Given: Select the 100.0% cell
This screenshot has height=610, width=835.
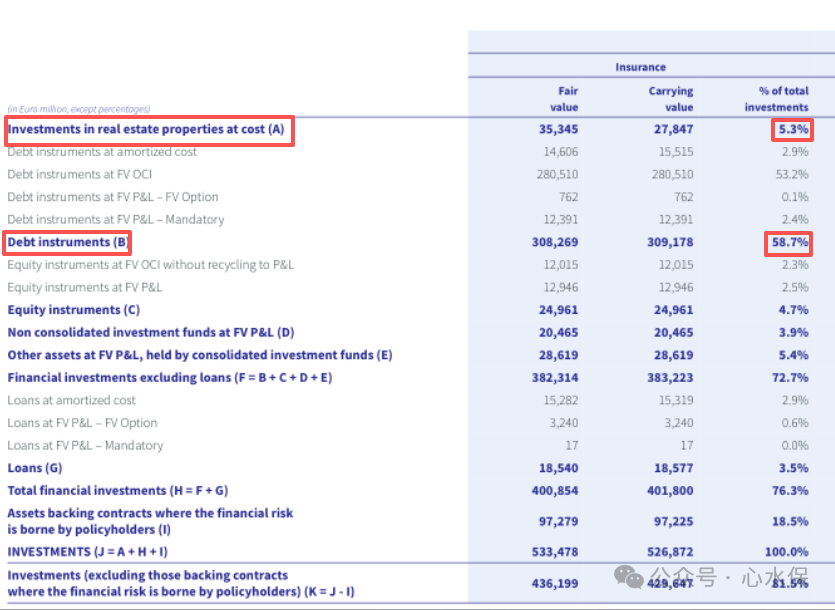Looking at the screenshot, I should point(787,552).
